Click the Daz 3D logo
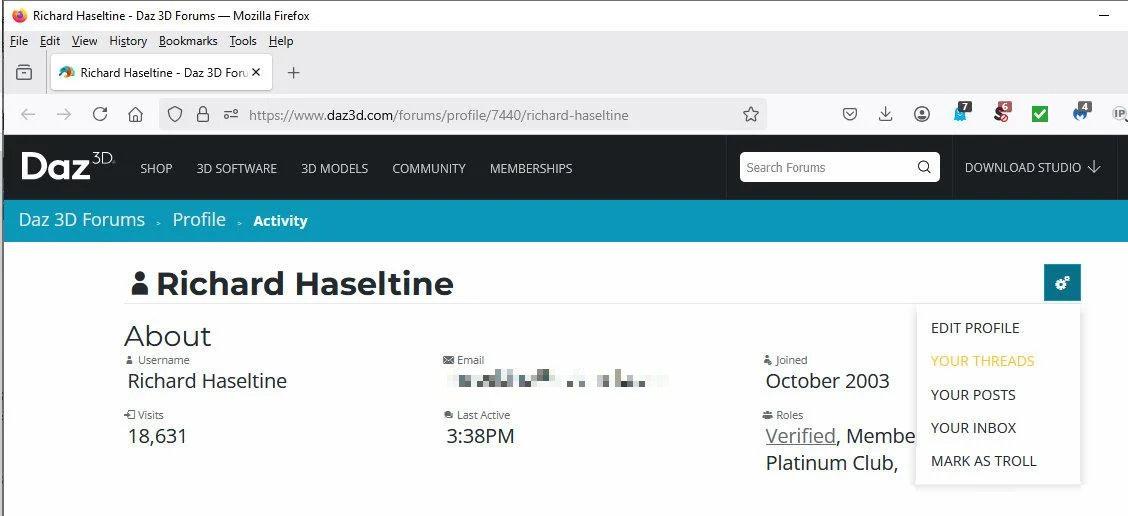This screenshot has height=516, width=1128. [x=68, y=167]
